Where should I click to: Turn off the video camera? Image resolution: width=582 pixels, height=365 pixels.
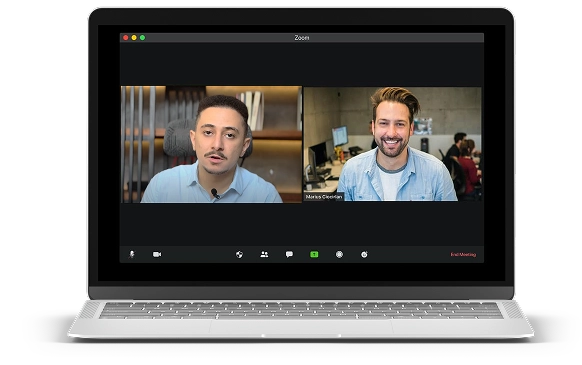click(x=157, y=254)
